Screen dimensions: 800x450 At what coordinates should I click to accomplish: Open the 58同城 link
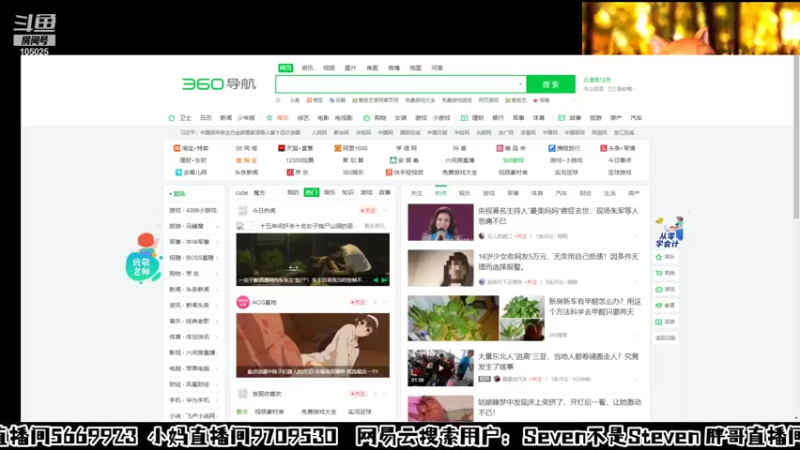coord(246,148)
